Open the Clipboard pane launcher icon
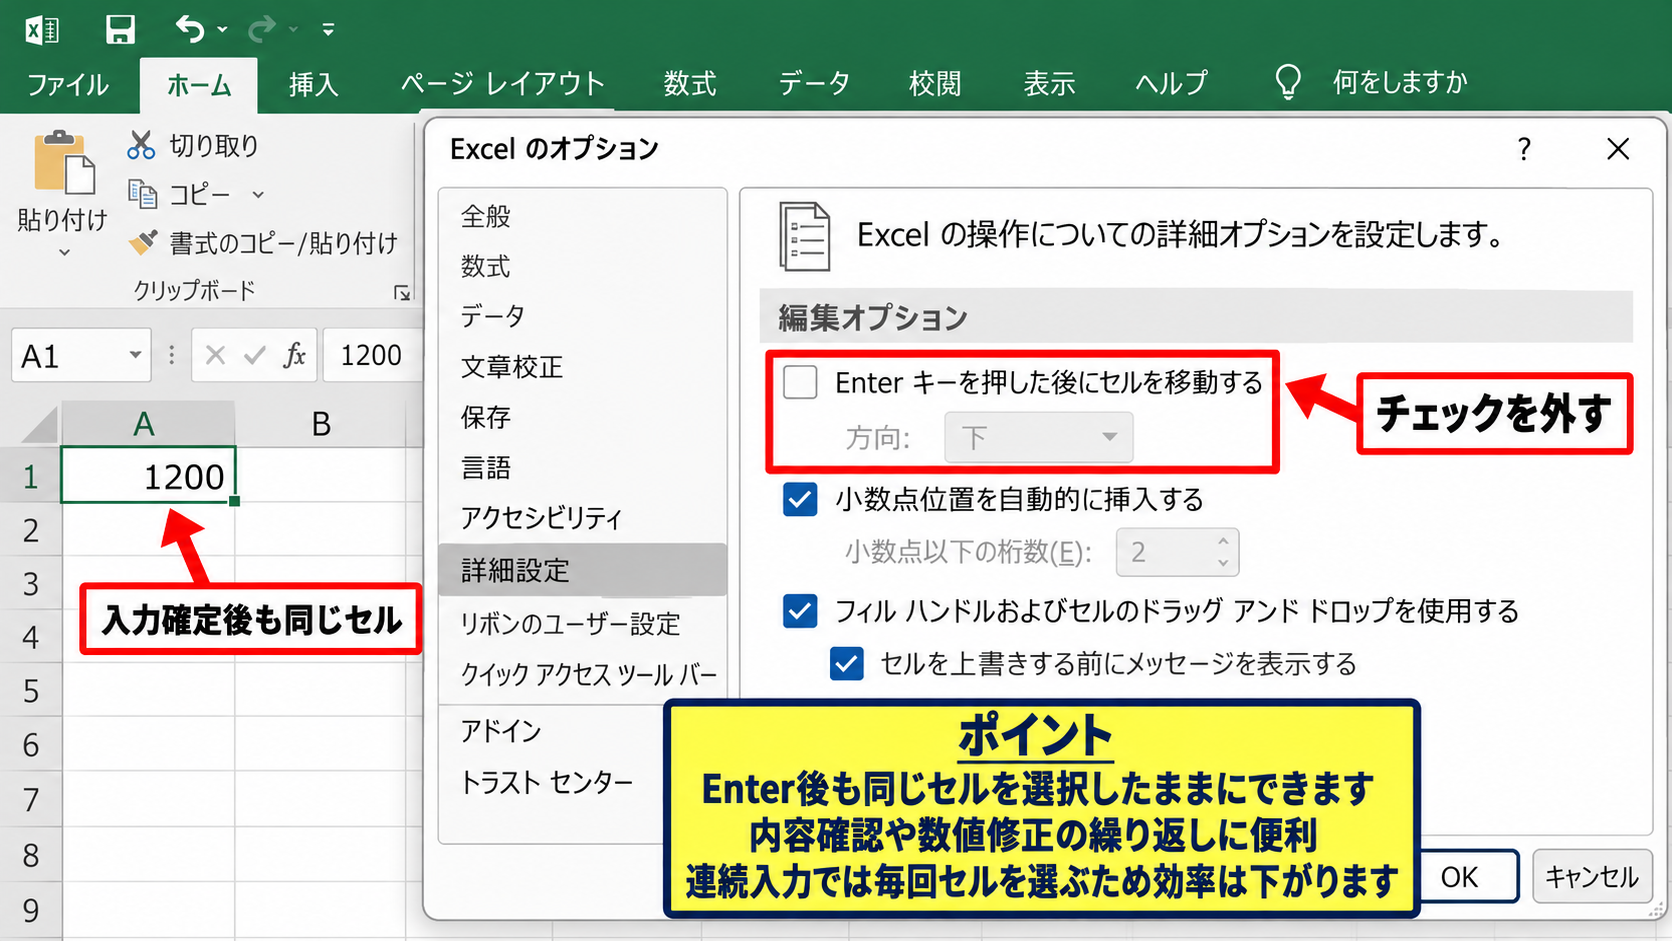 point(401,293)
